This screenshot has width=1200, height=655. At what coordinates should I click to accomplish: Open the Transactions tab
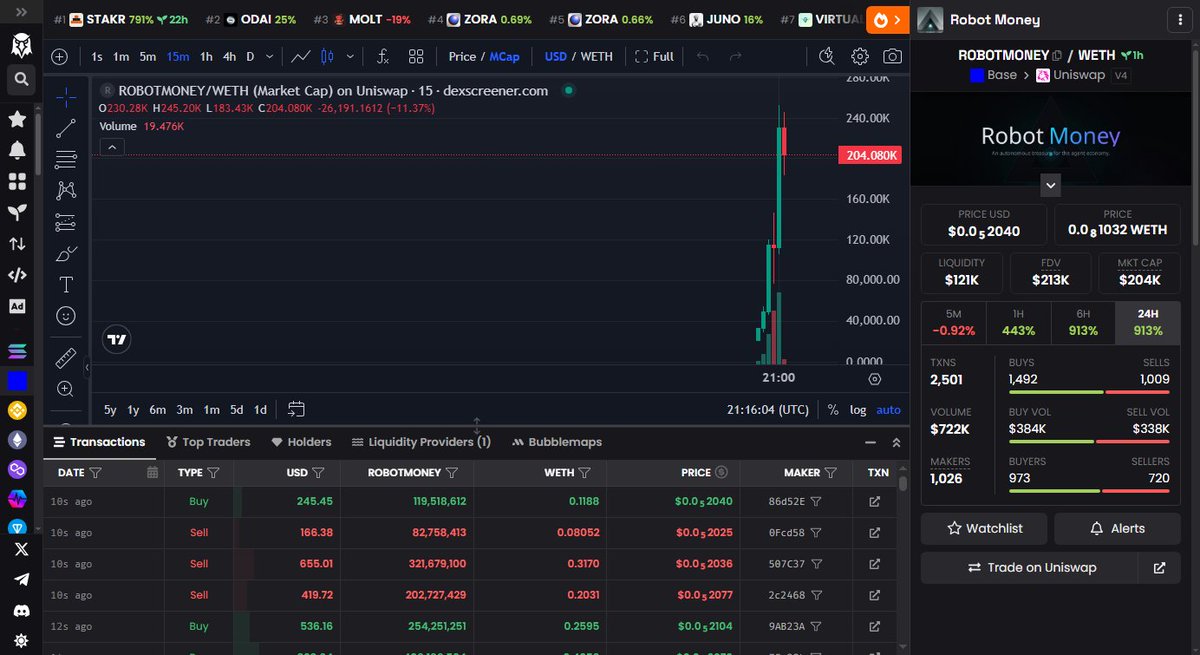(x=99, y=442)
